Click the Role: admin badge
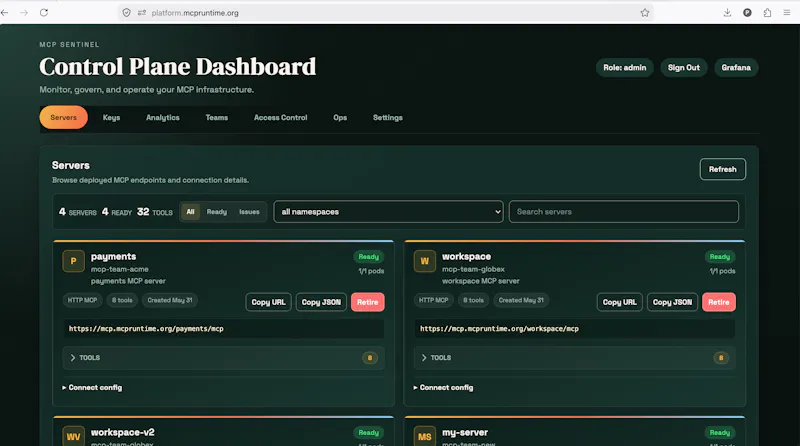 point(624,67)
